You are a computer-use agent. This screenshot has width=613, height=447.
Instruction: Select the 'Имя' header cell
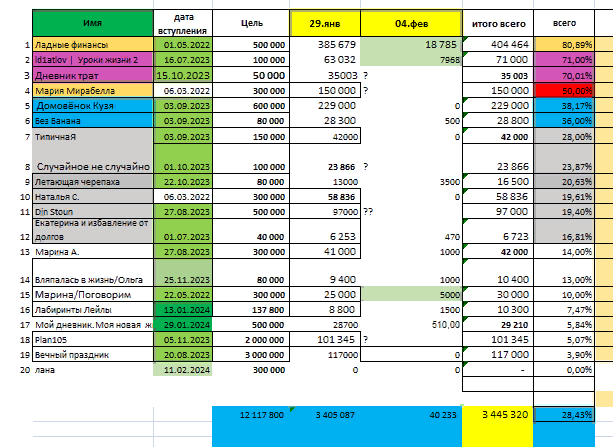point(93,23)
